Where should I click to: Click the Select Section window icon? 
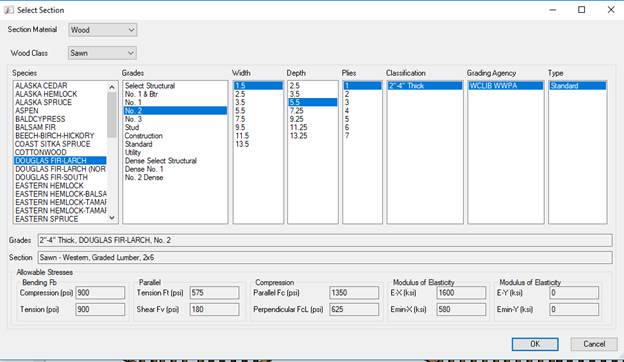[9, 10]
